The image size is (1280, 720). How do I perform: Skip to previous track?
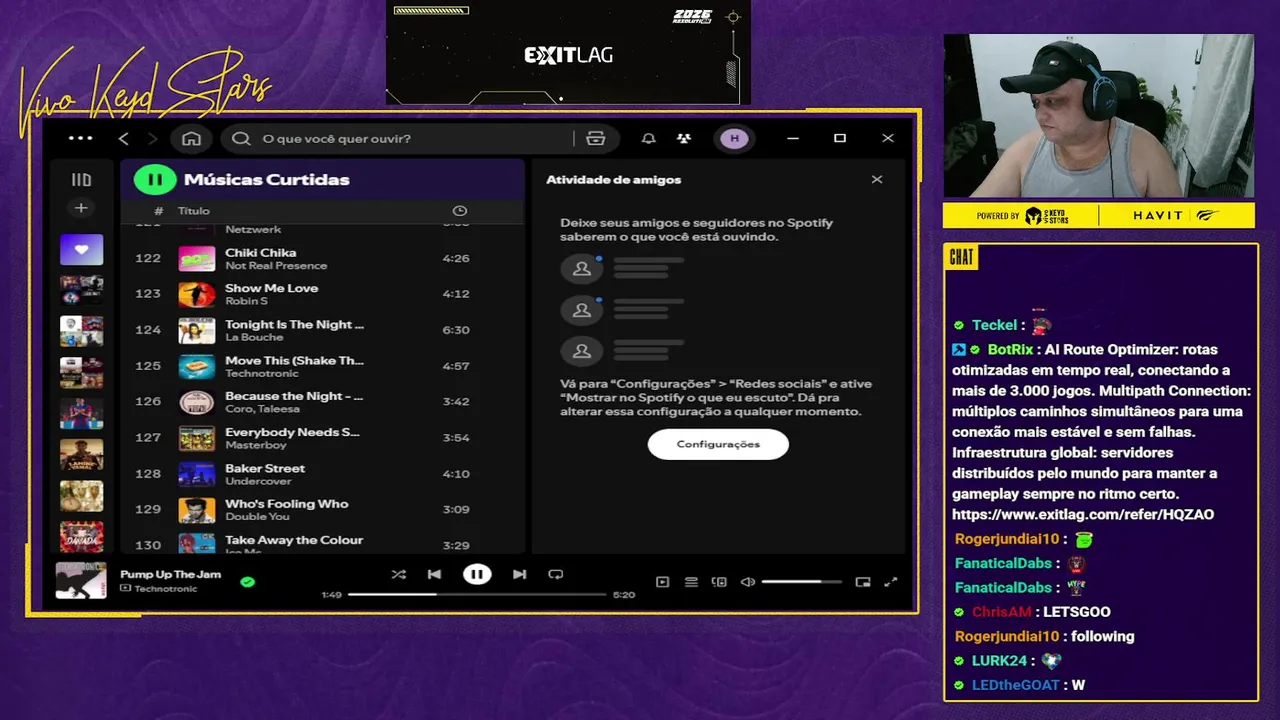[x=434, y=574]
